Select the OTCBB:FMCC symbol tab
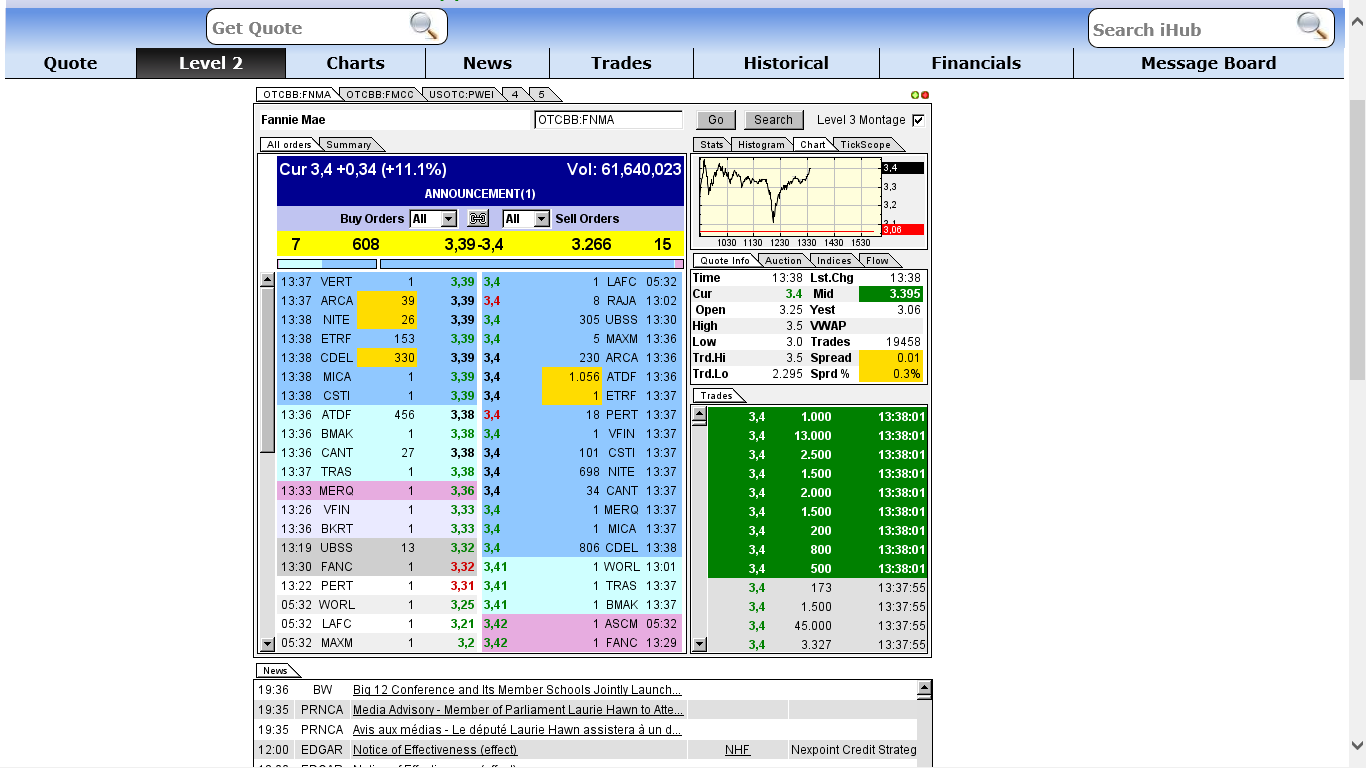 click(x=381, y=95)
